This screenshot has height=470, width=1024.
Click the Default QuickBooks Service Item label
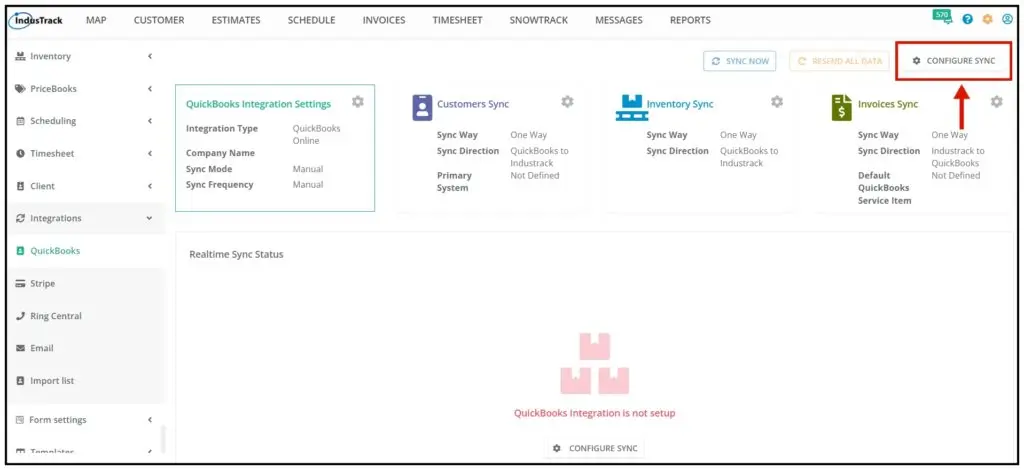[884, 188]
